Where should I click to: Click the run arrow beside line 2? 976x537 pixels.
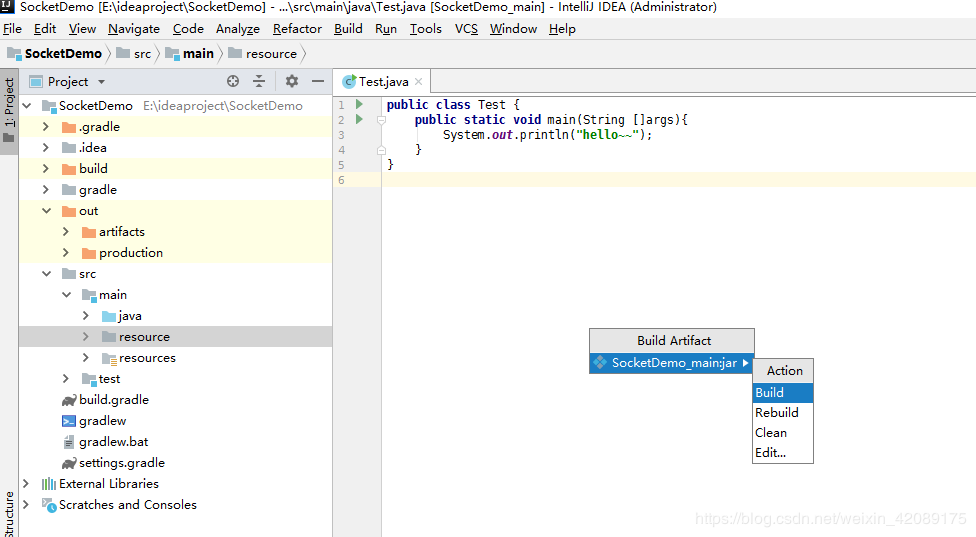click(x=359, y=119)
